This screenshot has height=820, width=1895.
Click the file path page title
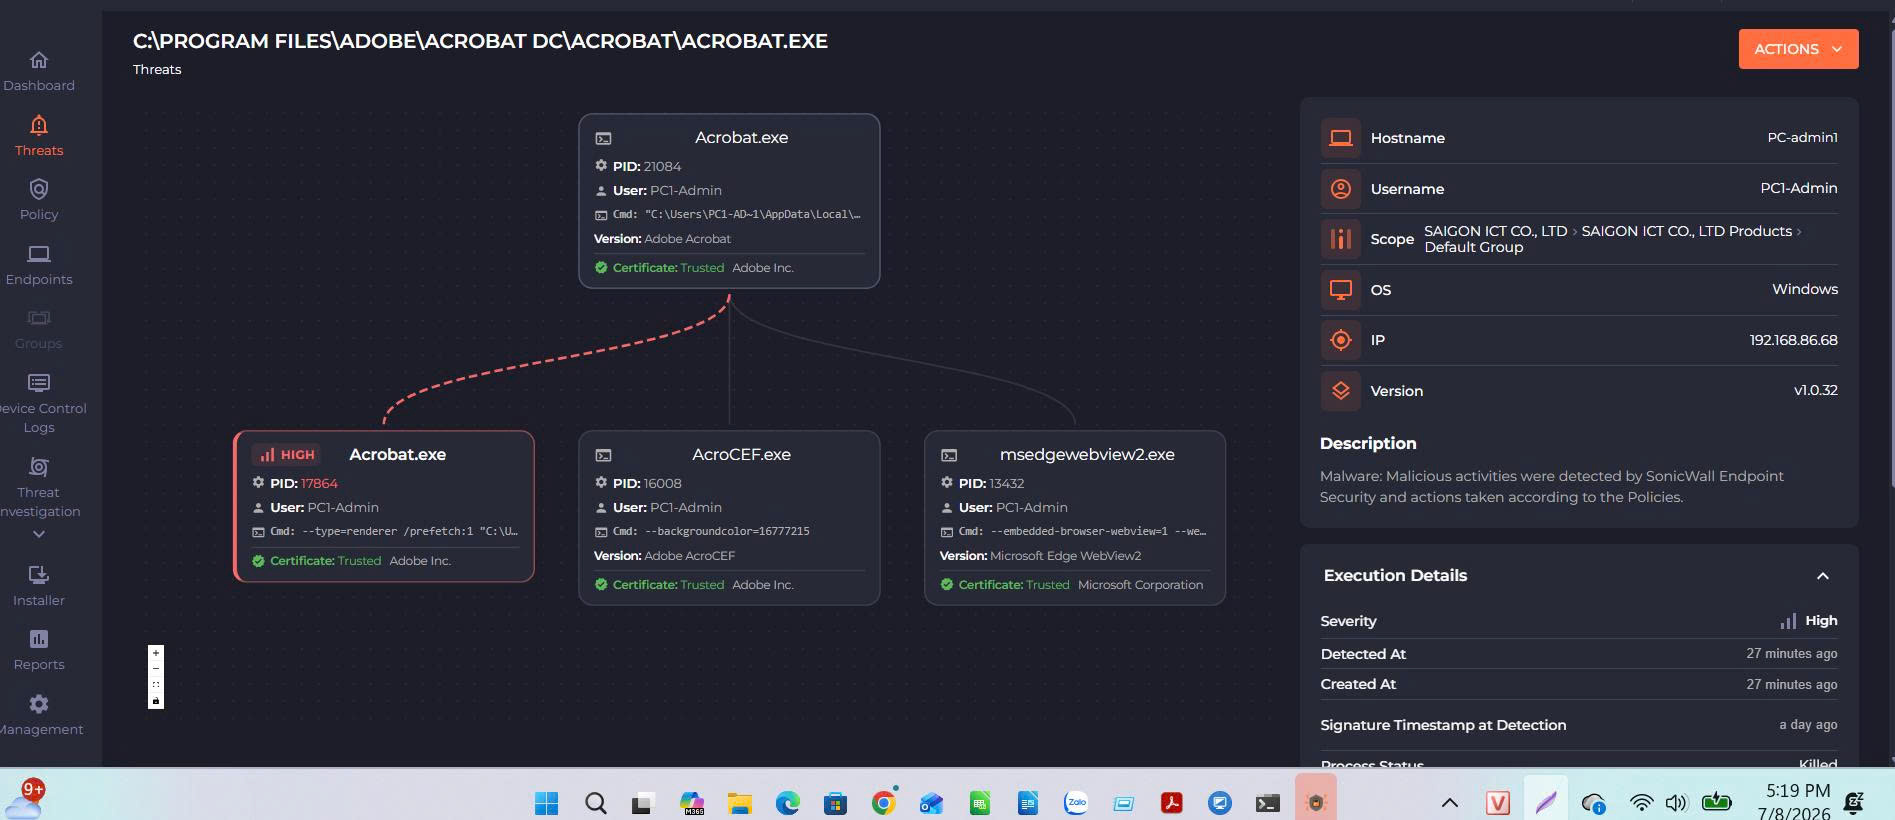pos(480,41)
